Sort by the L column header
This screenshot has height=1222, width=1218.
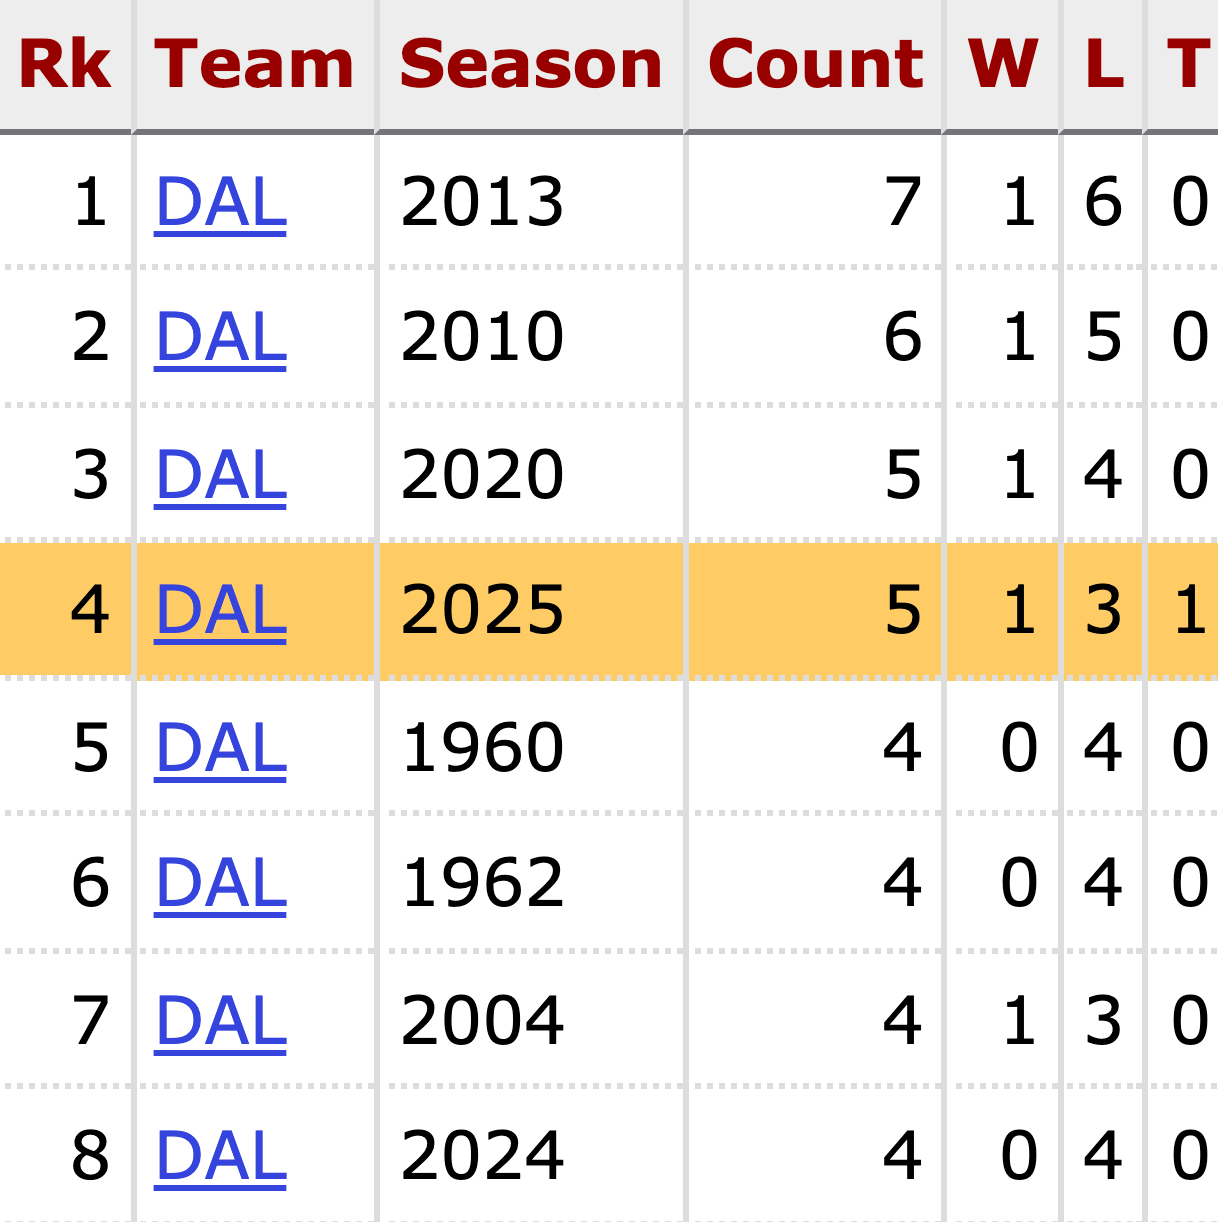click(x=1104, y=65)
